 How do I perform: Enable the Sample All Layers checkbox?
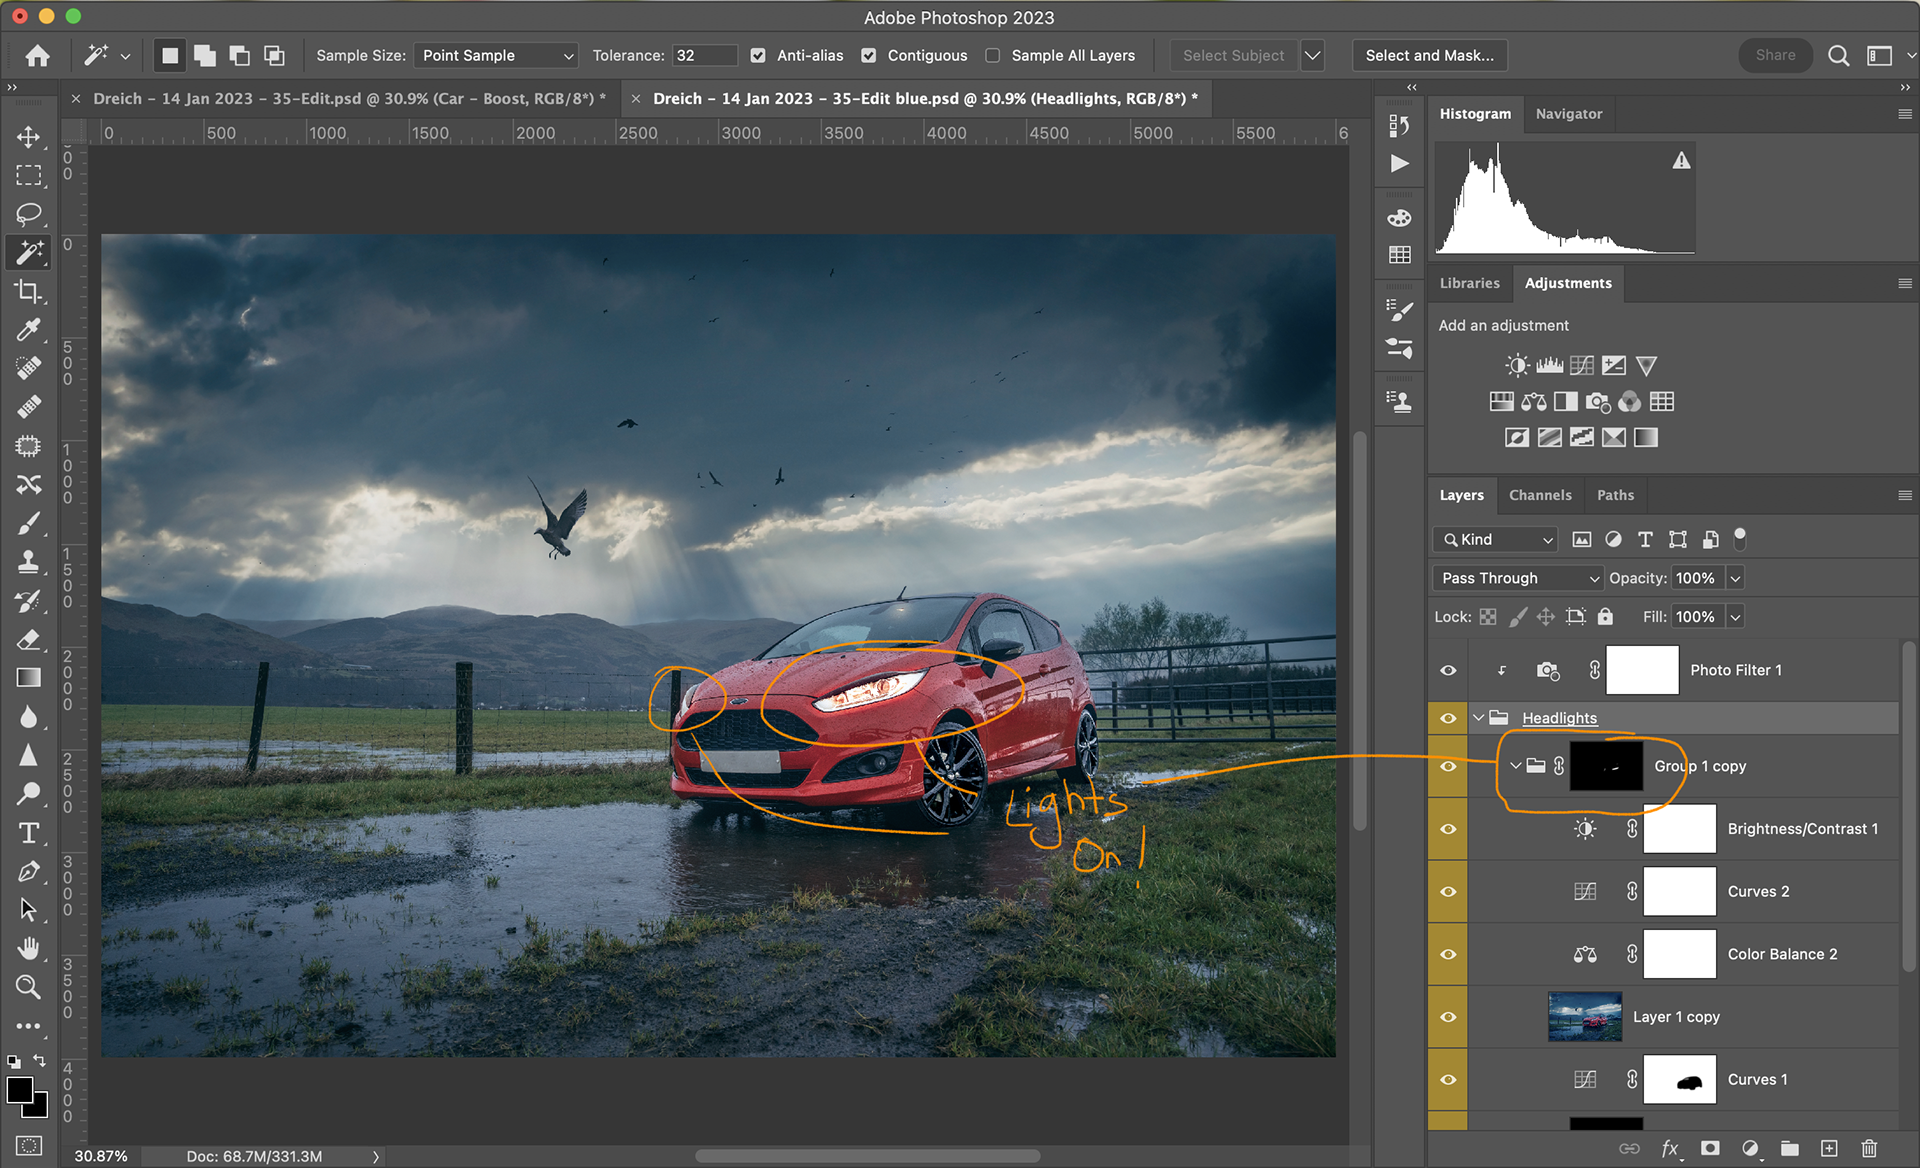pyautogui.click(x=992, y=56)
